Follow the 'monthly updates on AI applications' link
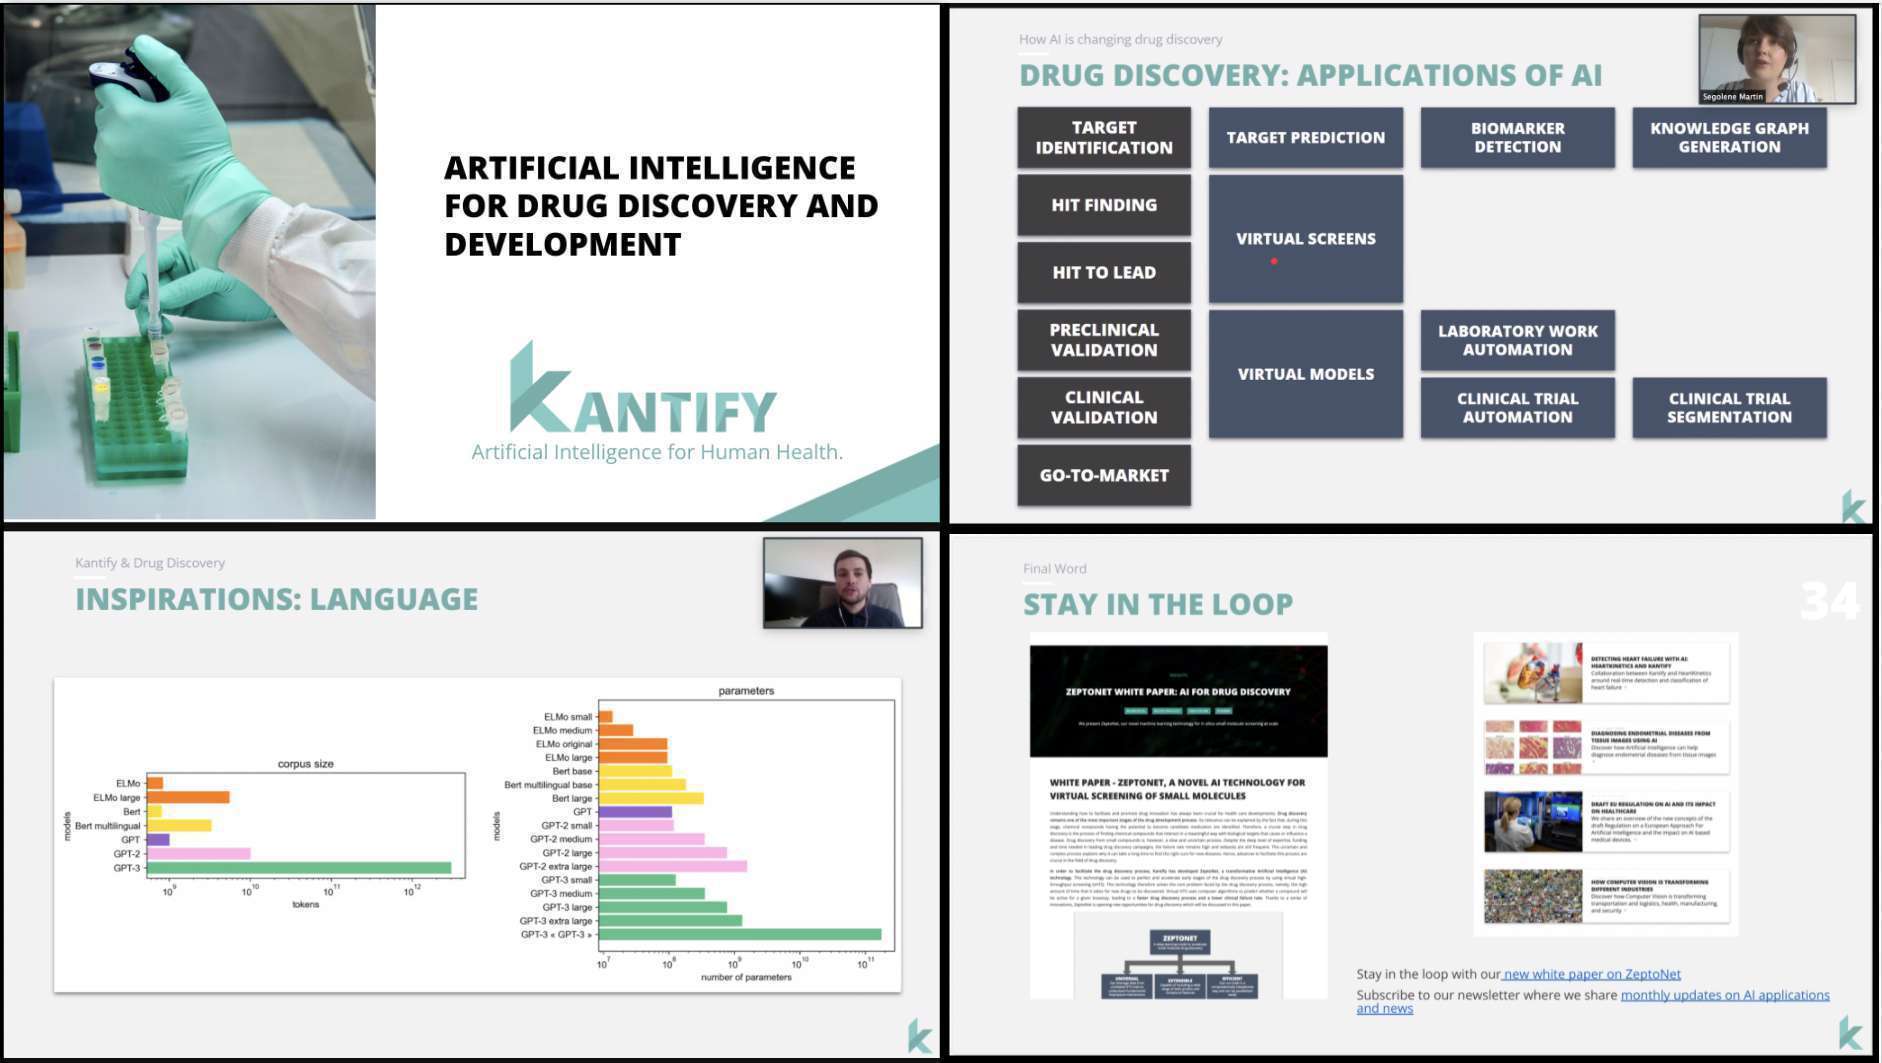 pos(1725,995)
